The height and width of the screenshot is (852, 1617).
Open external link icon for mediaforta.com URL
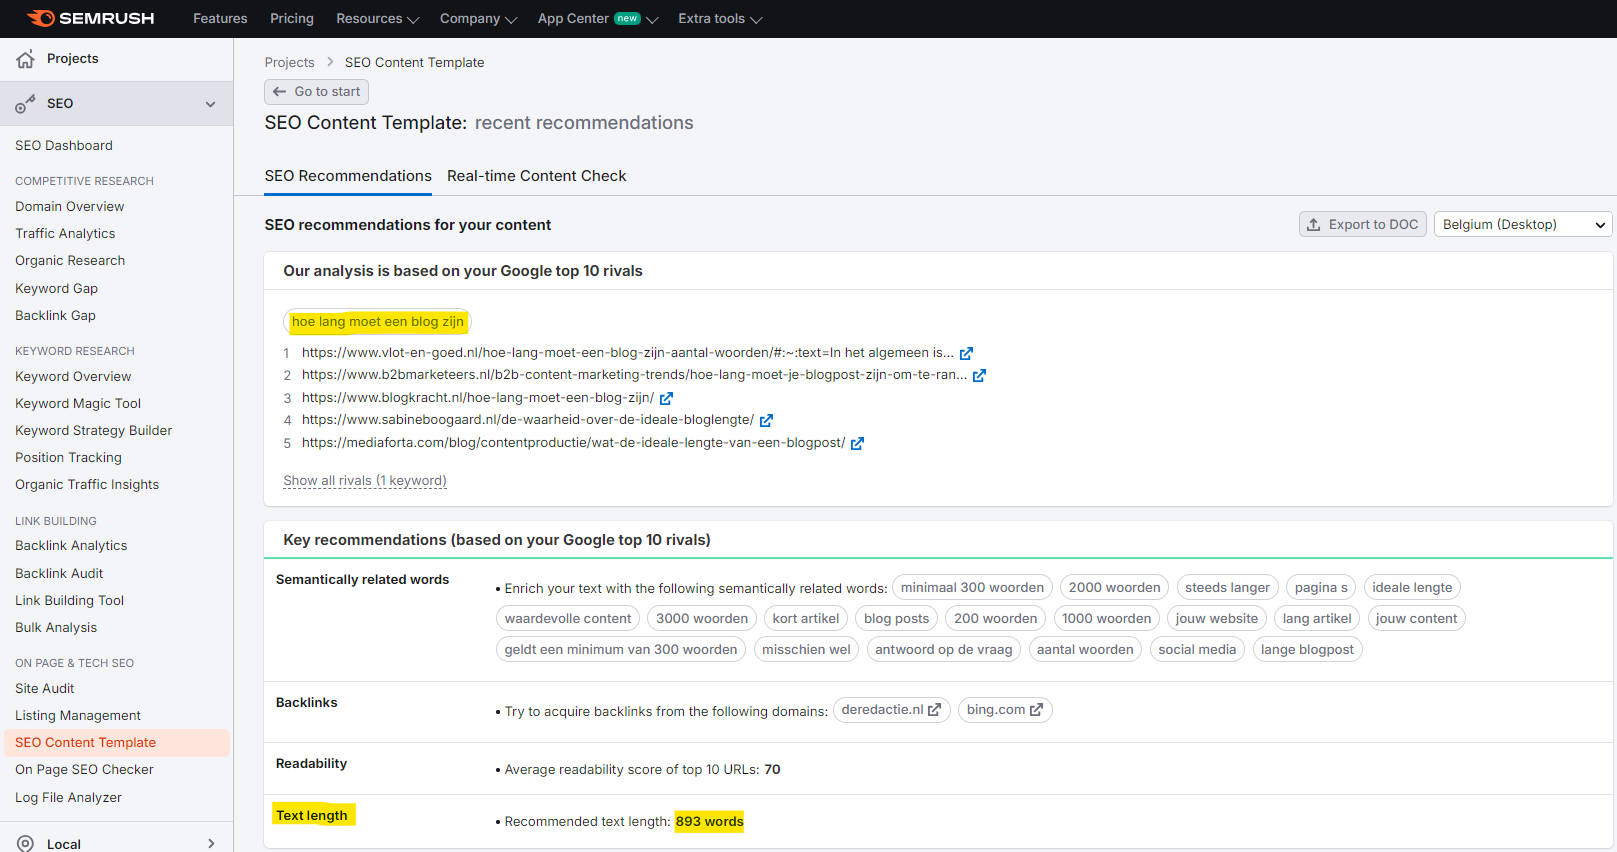tap(857, 443)
